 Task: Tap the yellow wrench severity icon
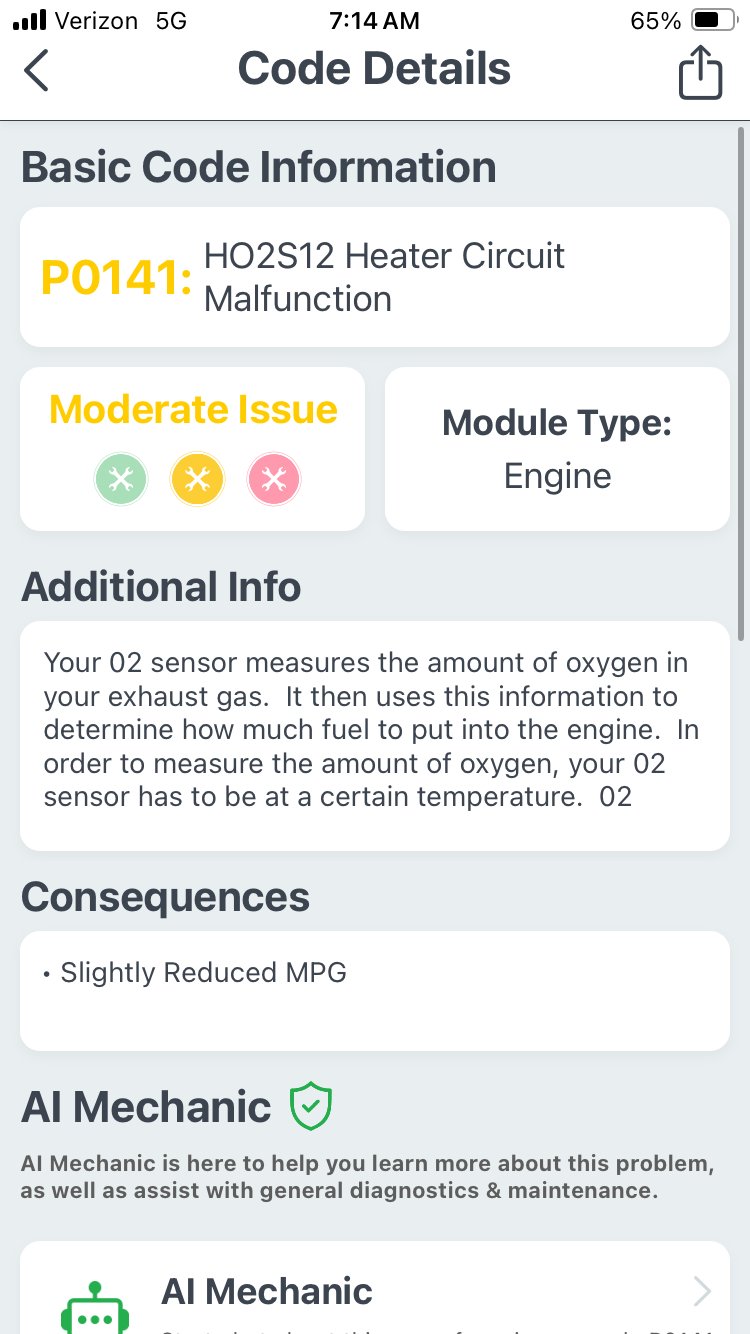[197, 480]
